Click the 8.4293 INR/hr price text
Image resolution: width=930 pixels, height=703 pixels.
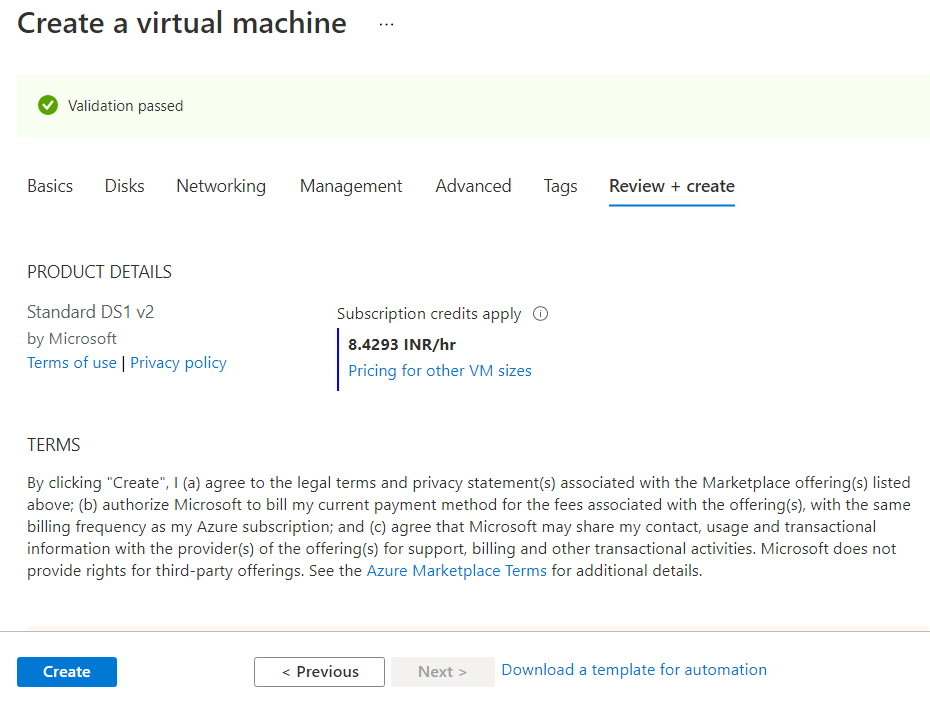pos(402,345)
